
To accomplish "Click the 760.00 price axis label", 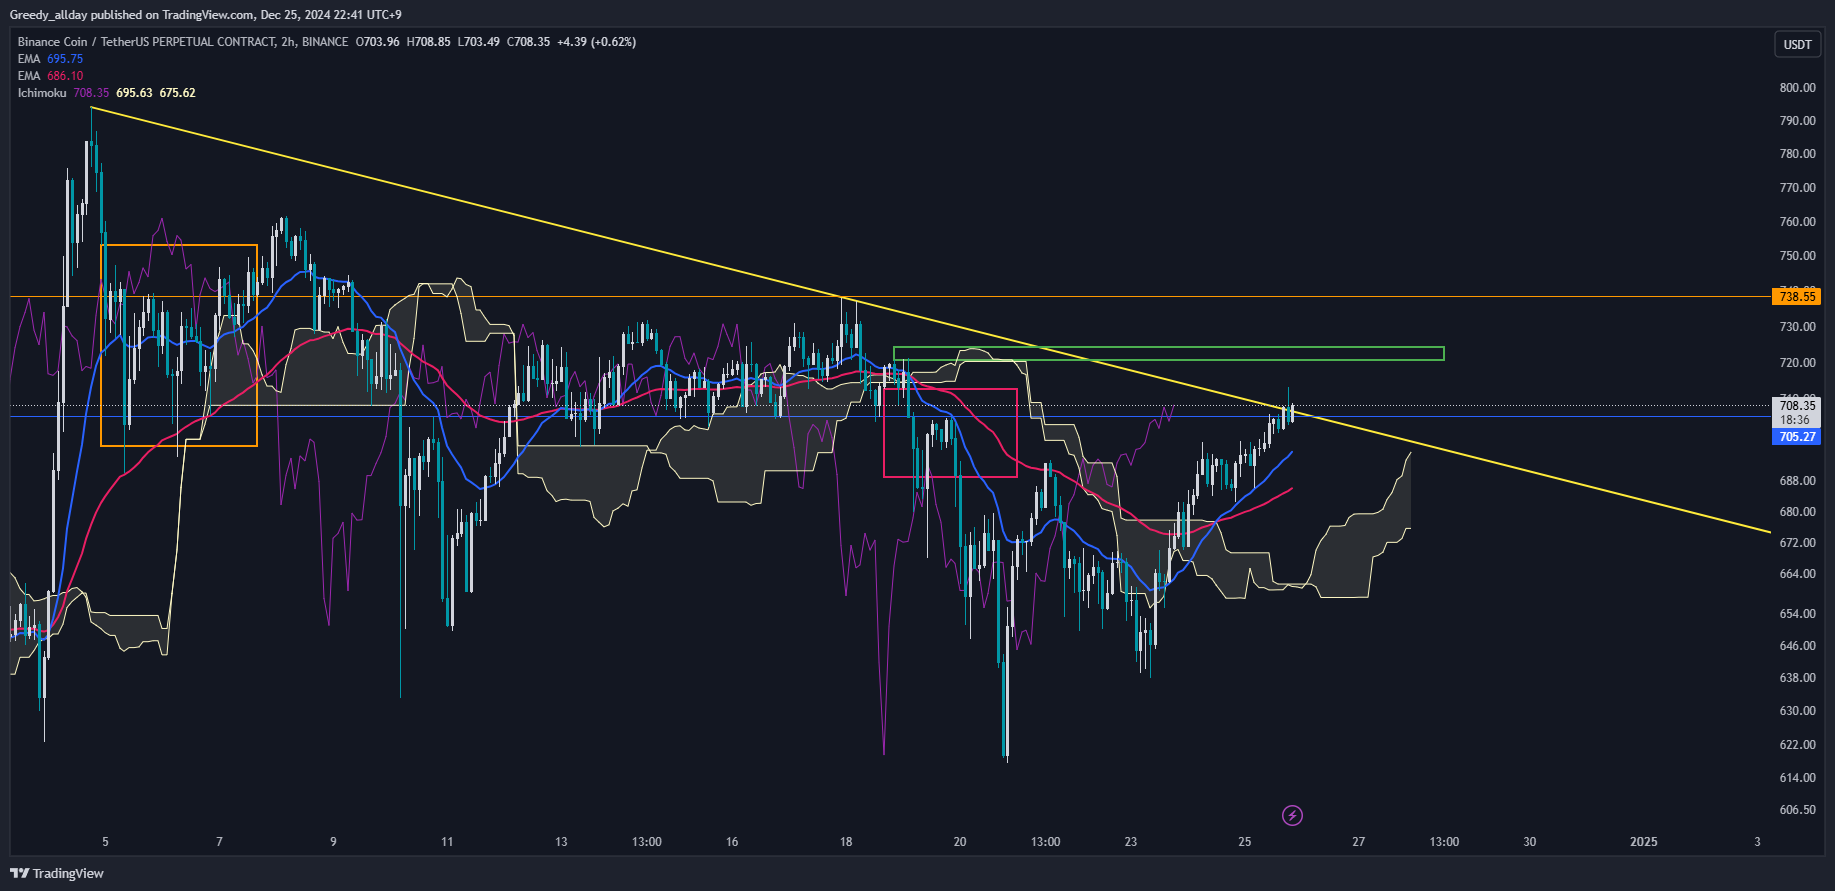I will coord(1797,222).
